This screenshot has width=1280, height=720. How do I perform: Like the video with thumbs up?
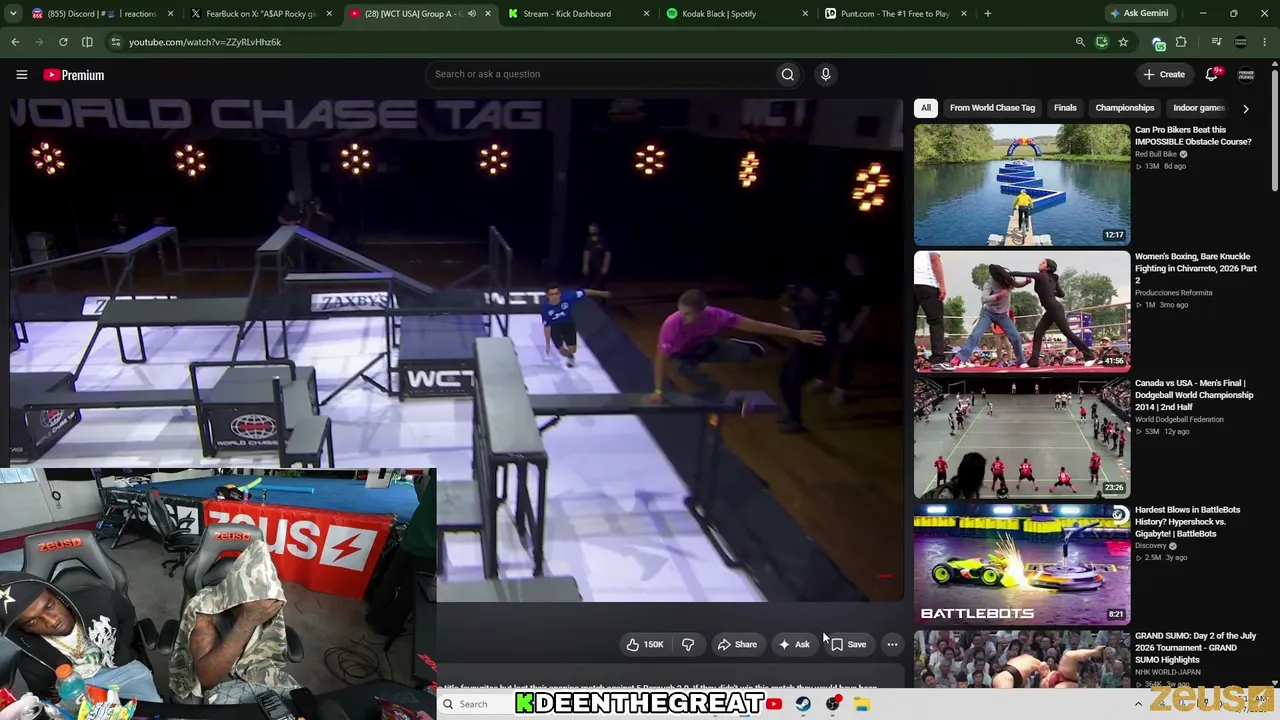pos(644,644)
